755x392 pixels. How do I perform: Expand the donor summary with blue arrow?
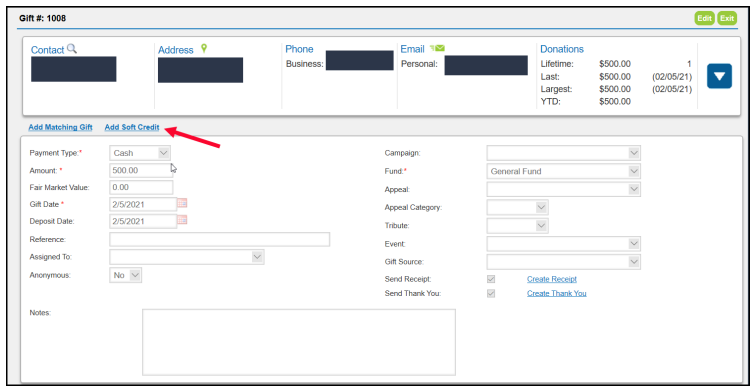pos(719,76)
